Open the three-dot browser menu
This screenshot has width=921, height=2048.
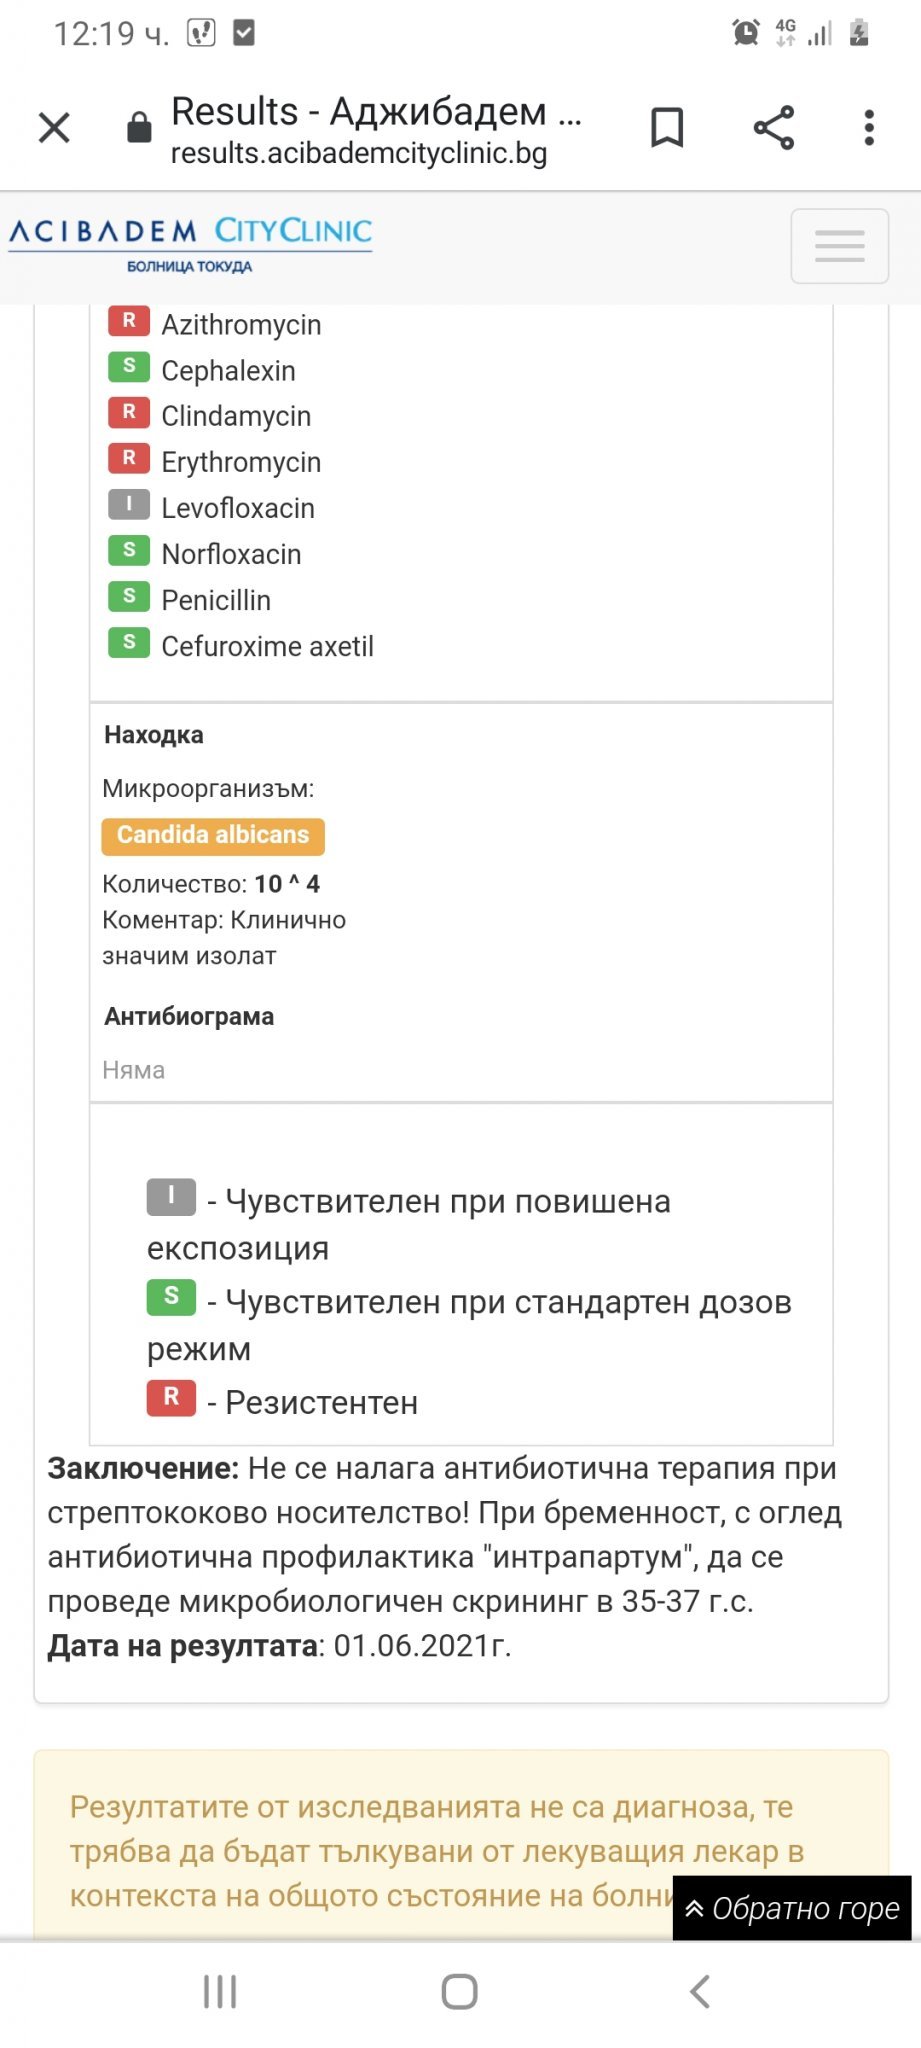(869, 128)
